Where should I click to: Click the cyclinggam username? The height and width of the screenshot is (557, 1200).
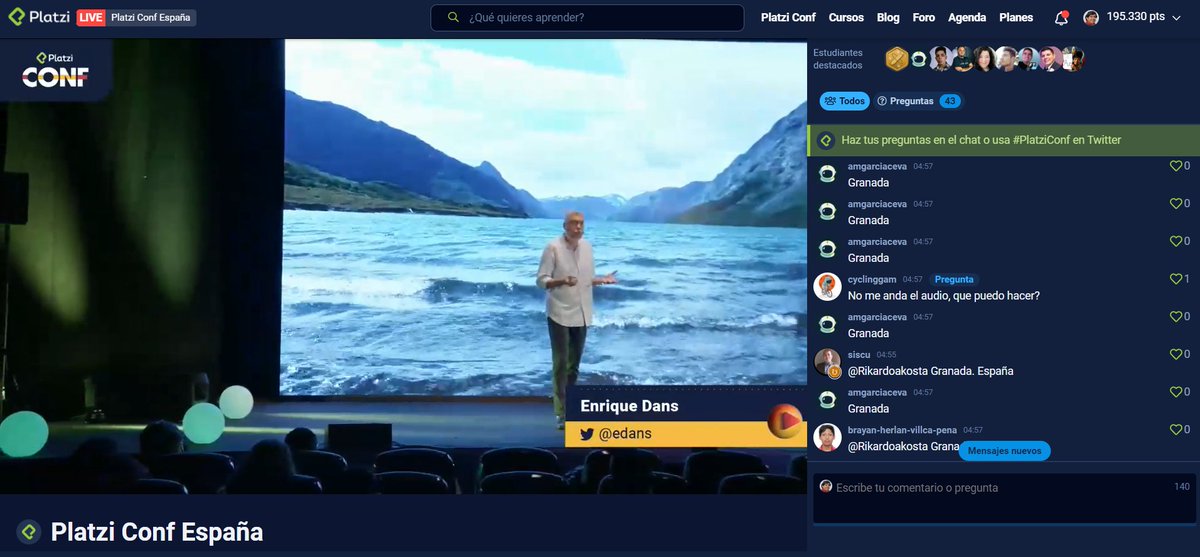(x=872, y=279)
